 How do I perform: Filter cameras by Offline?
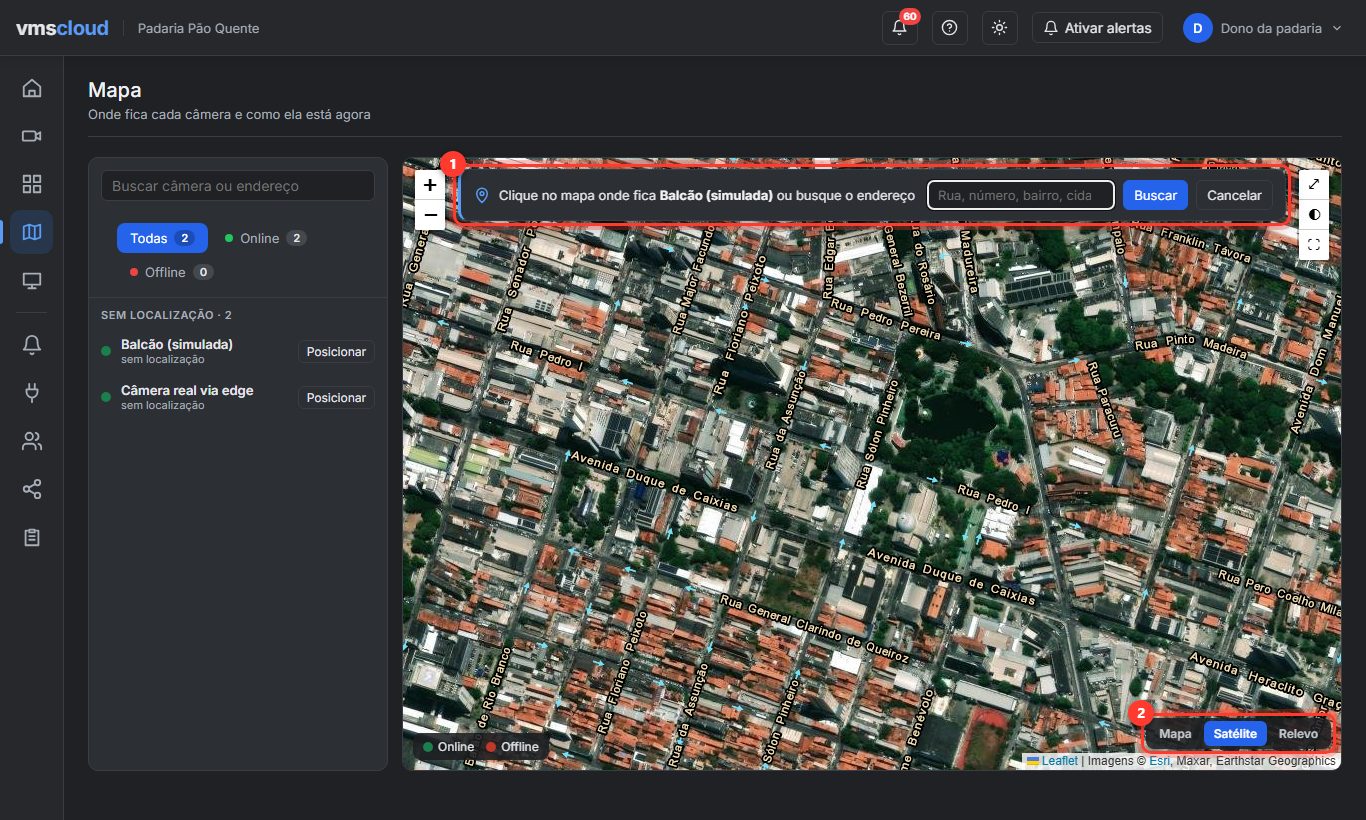coord(170,272)
